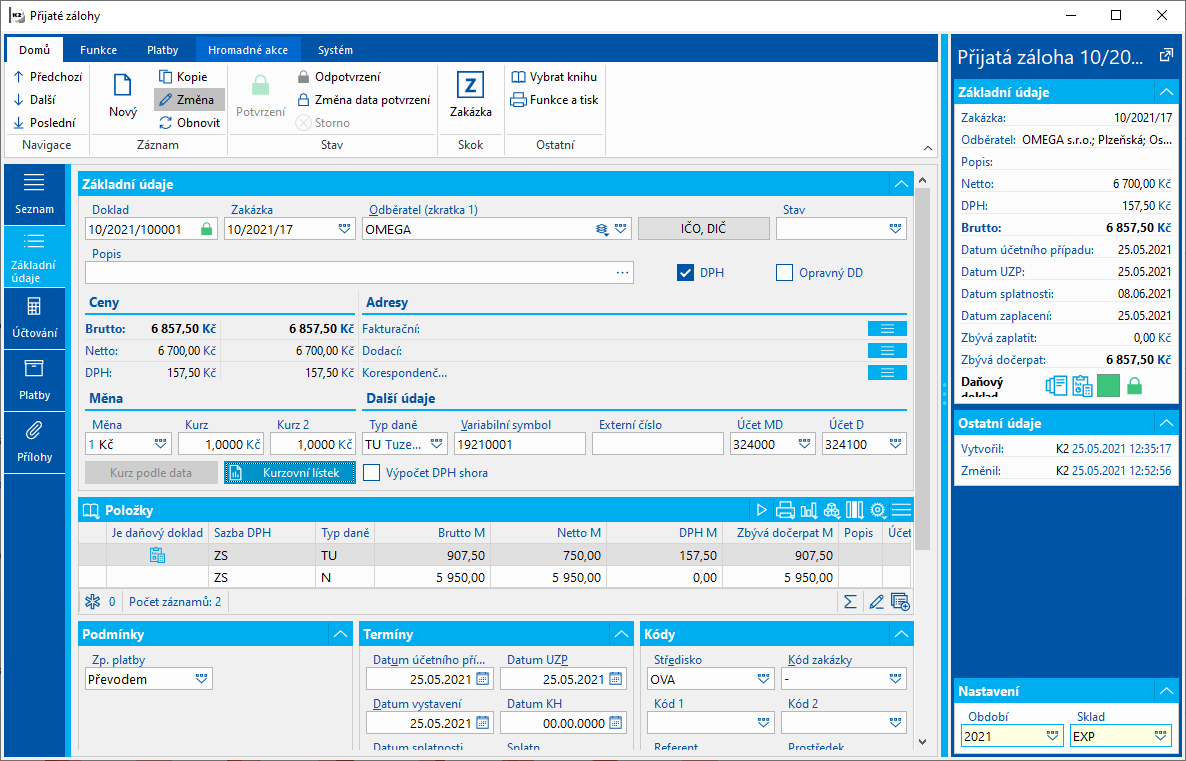The width and height of the screenshot is (1186, 761).
Task: Click the green status swatch in Daňový doklad
Action: (x=1108, y=387)
